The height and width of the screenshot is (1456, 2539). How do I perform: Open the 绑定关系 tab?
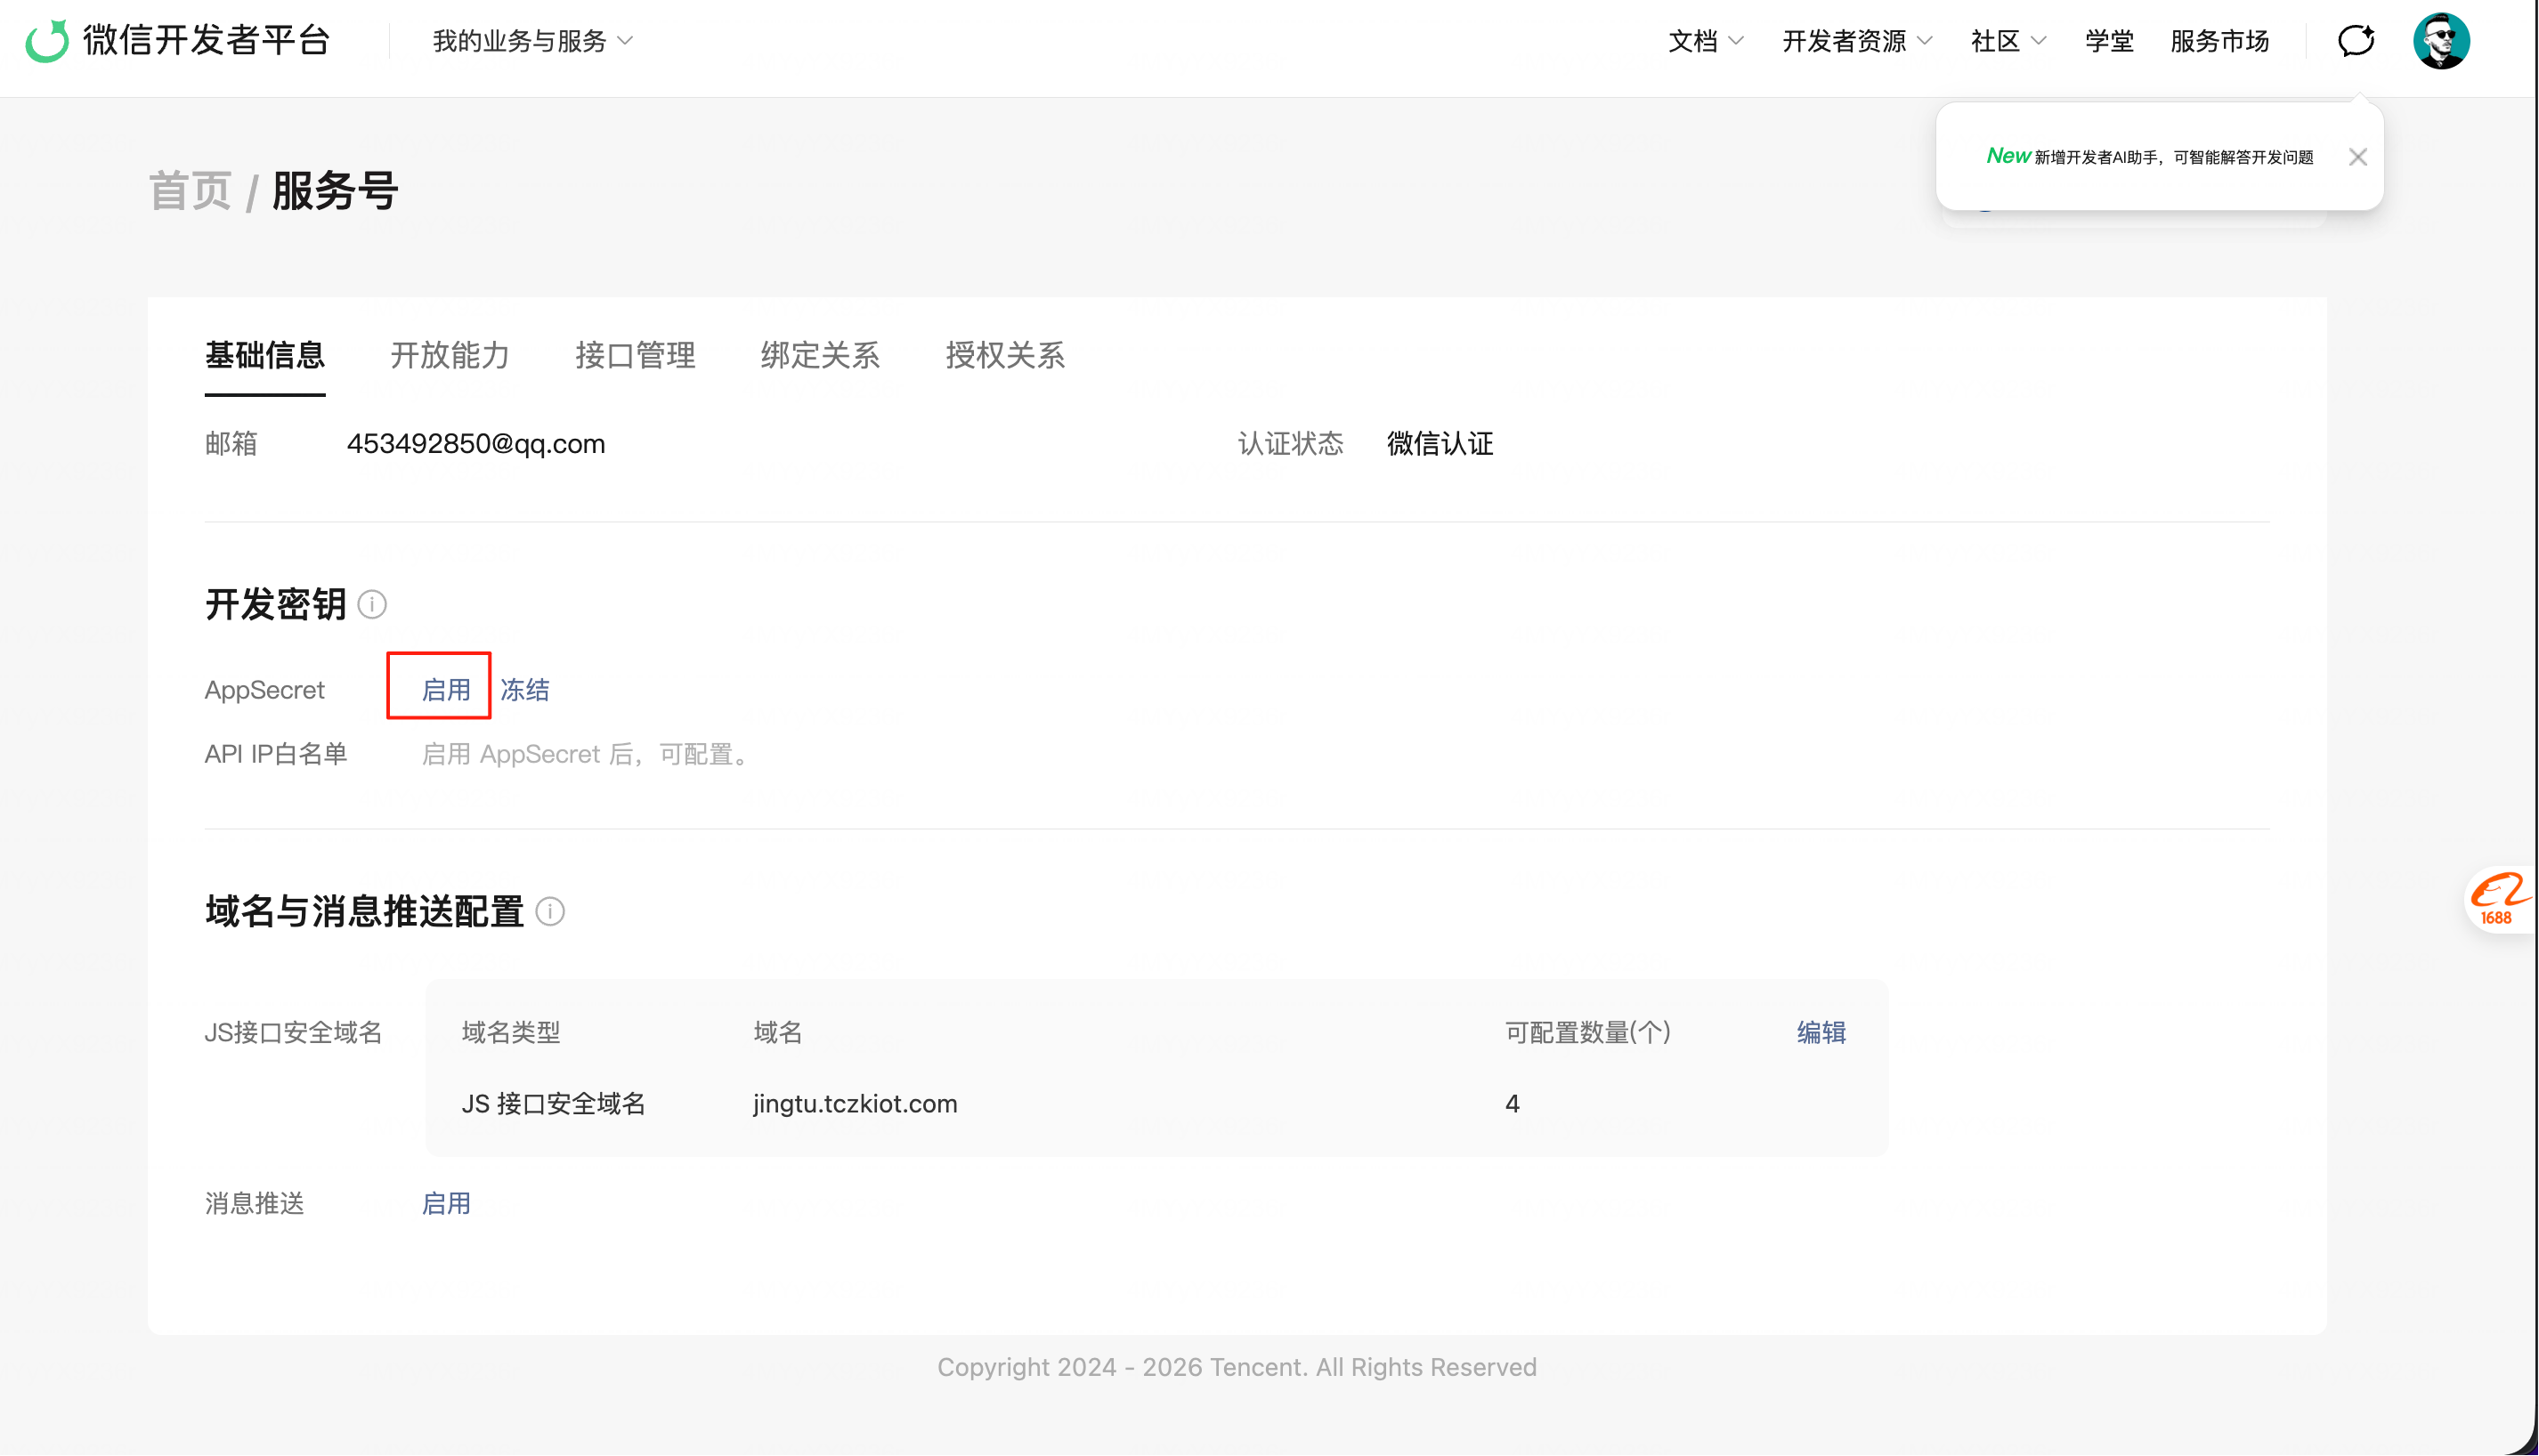820,356
